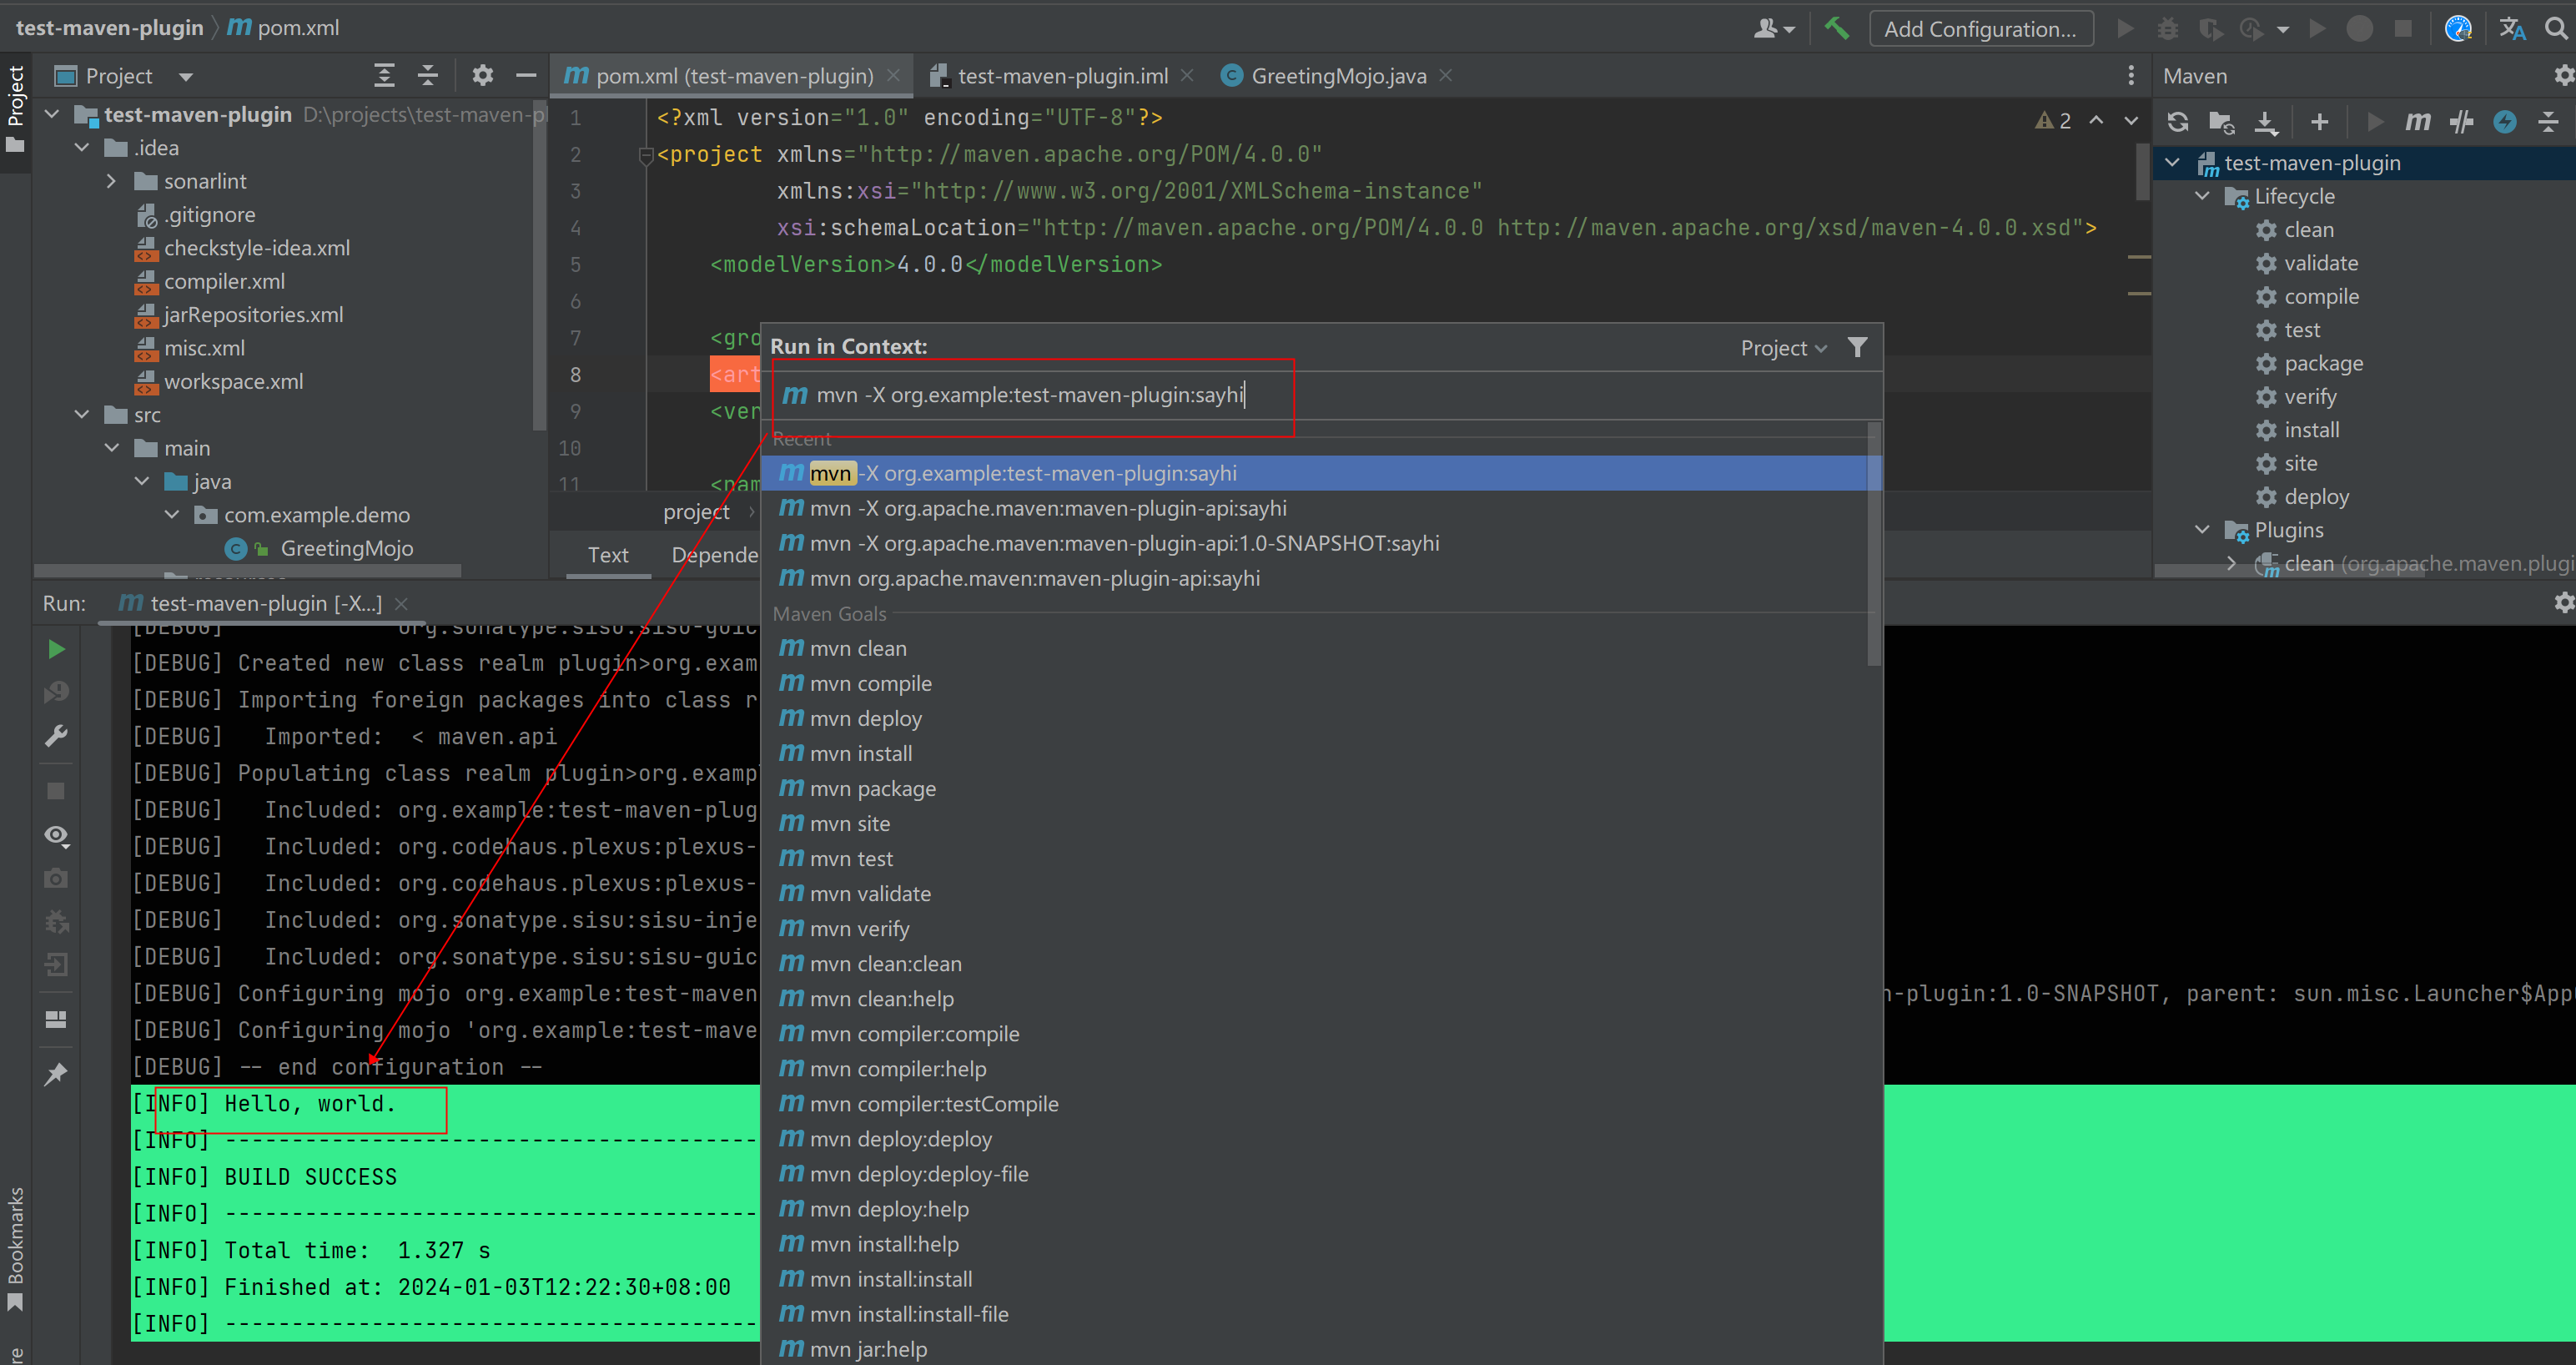
Task: Toggle the eye icon in Run panel
Action: 57,834
